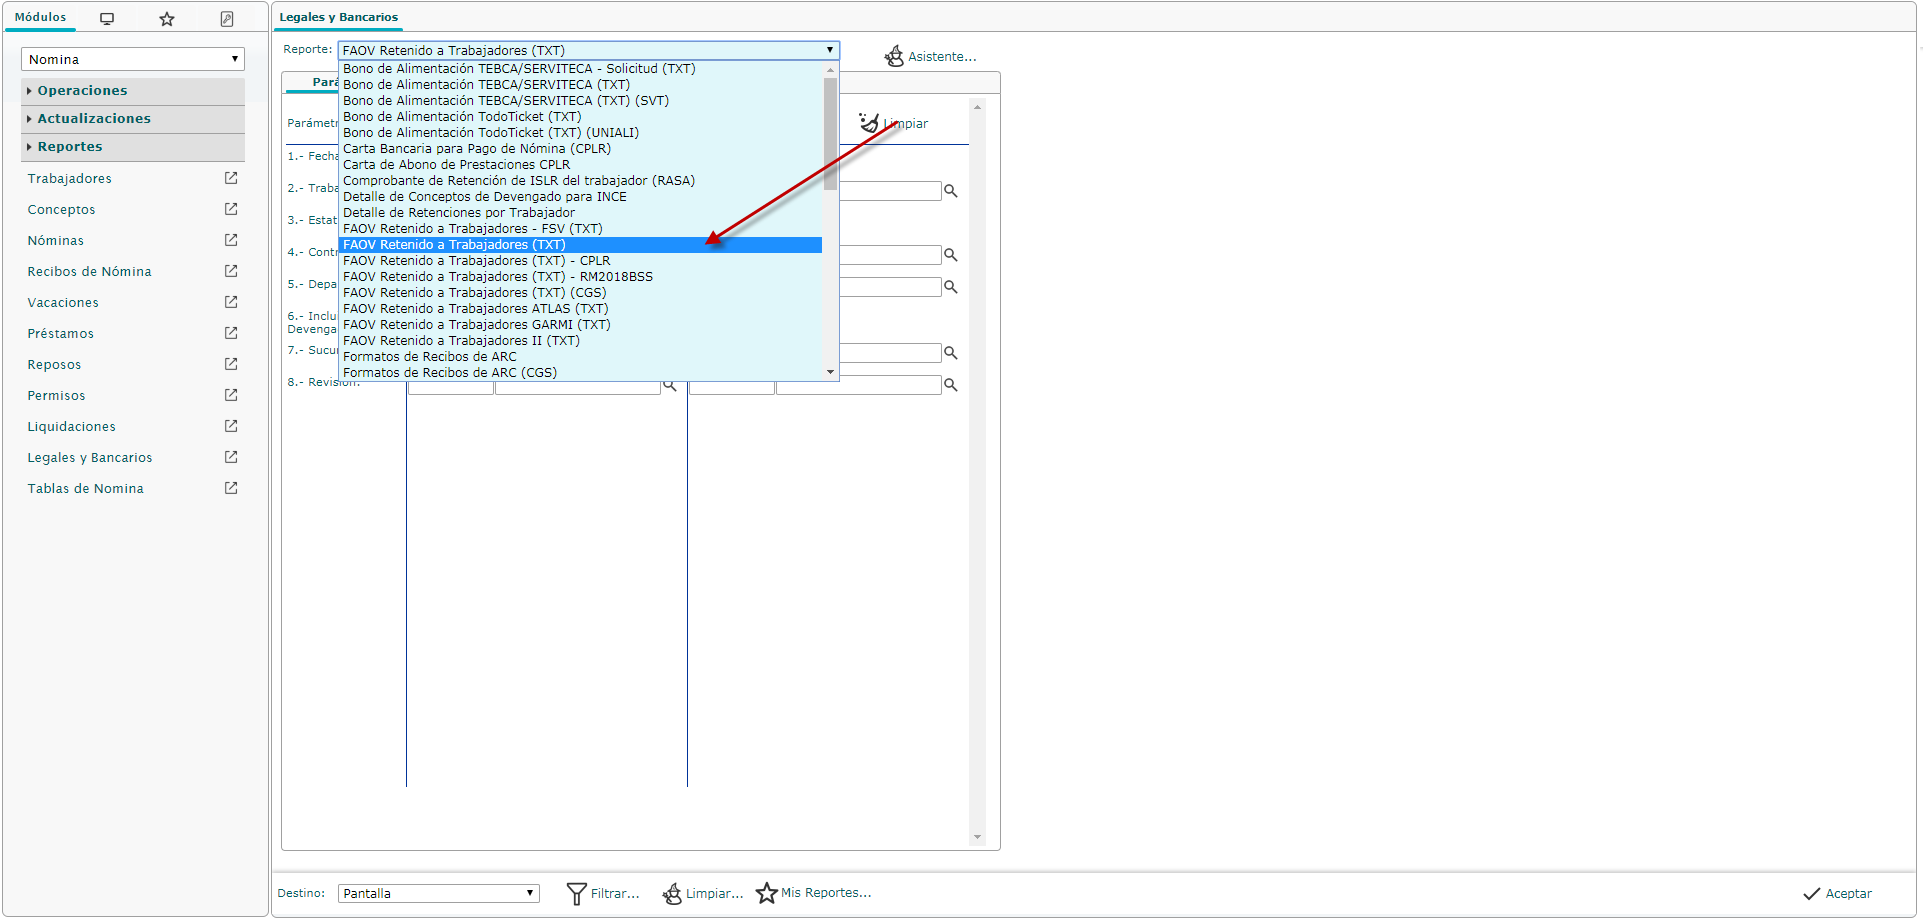The width and height of the screenshot is (1923, 919).
Task: Open the Trabajadores link
Action: (x=69, y=178)
